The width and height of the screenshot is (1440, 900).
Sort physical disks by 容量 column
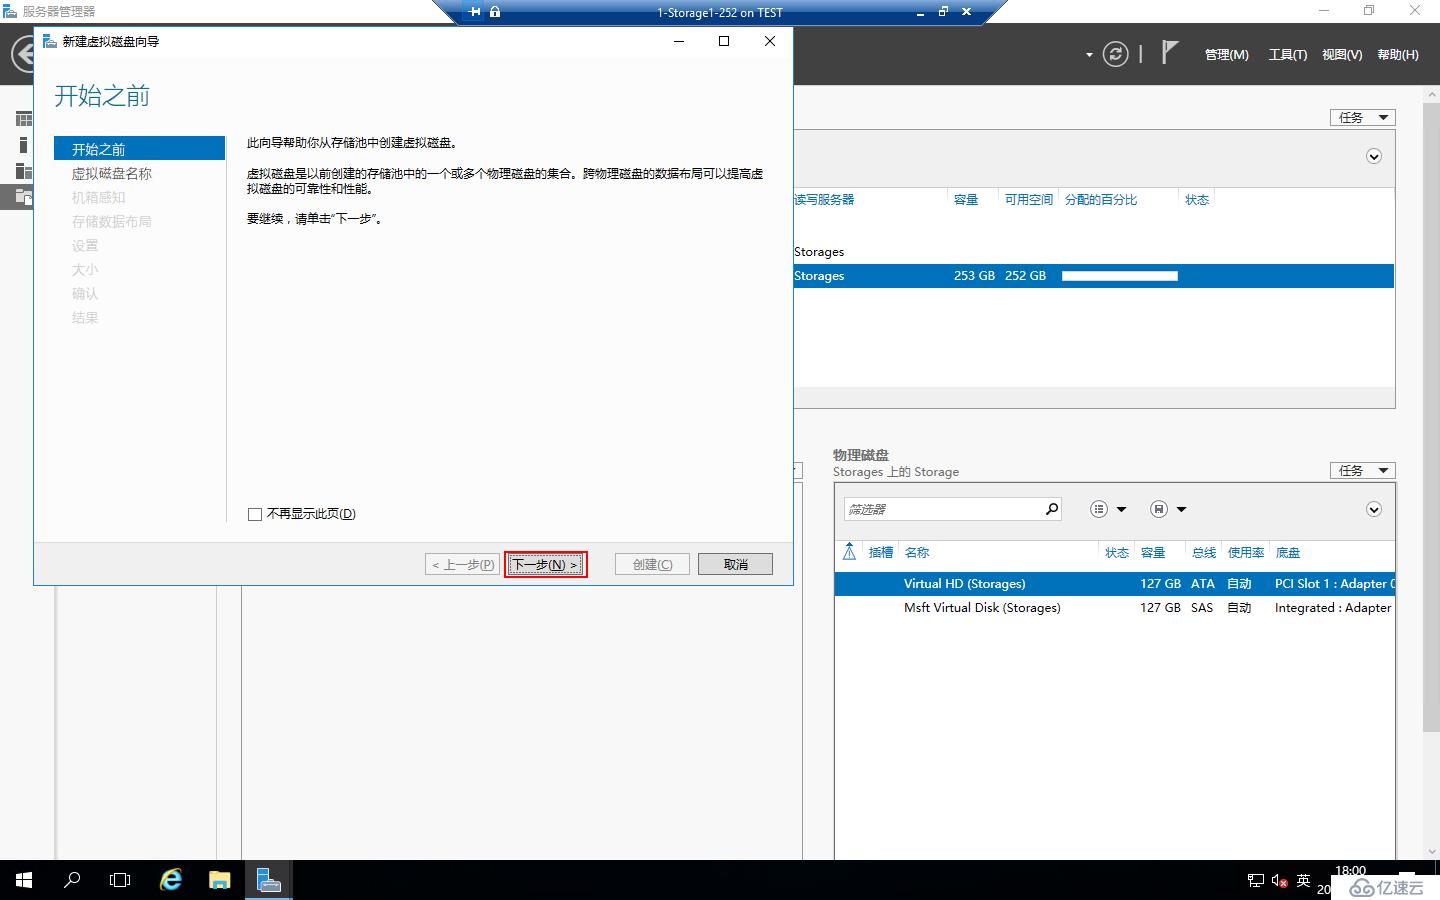coord(1153,552)
